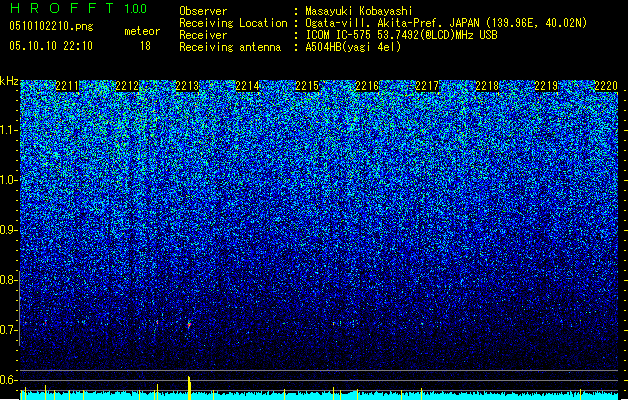
Task: Click the HROFFT 1.0.0 title text
Action: (79, 8)
